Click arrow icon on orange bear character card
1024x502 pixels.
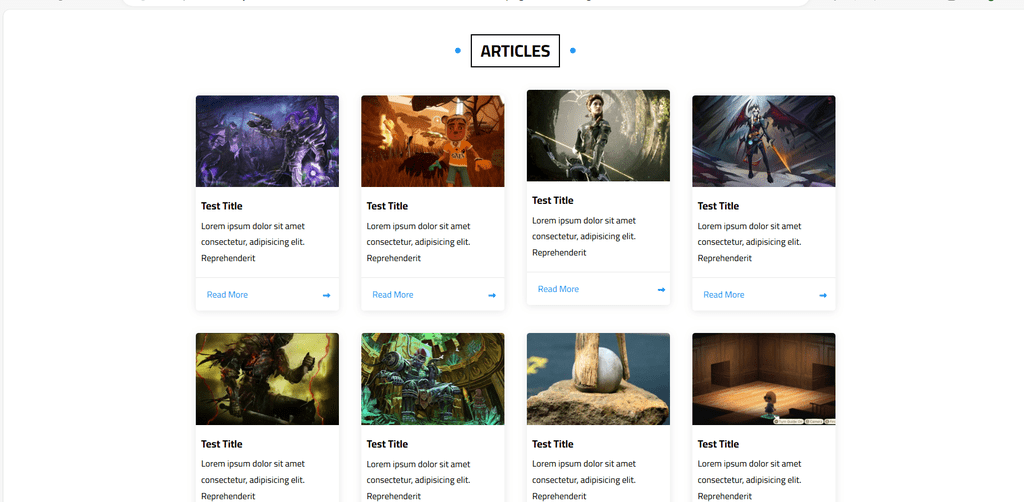point(492,295)
